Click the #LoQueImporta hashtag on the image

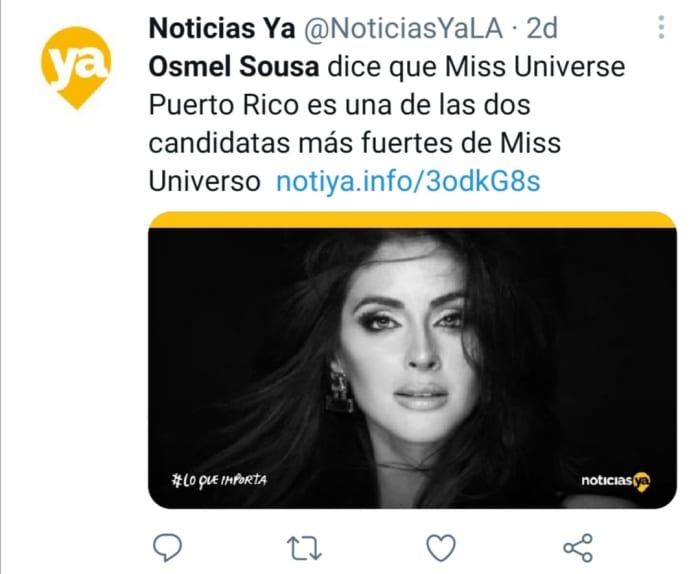click(219, 481)
